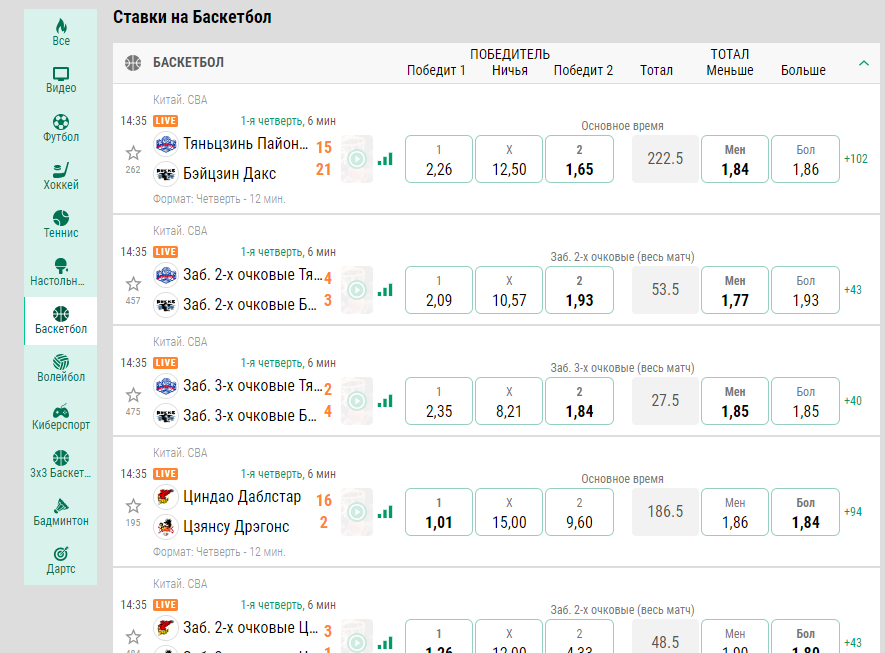The width and height of the screenshot is (885, 653).
Task: Show +94 additional bets for Циндао match
Action: click(853, 511)
